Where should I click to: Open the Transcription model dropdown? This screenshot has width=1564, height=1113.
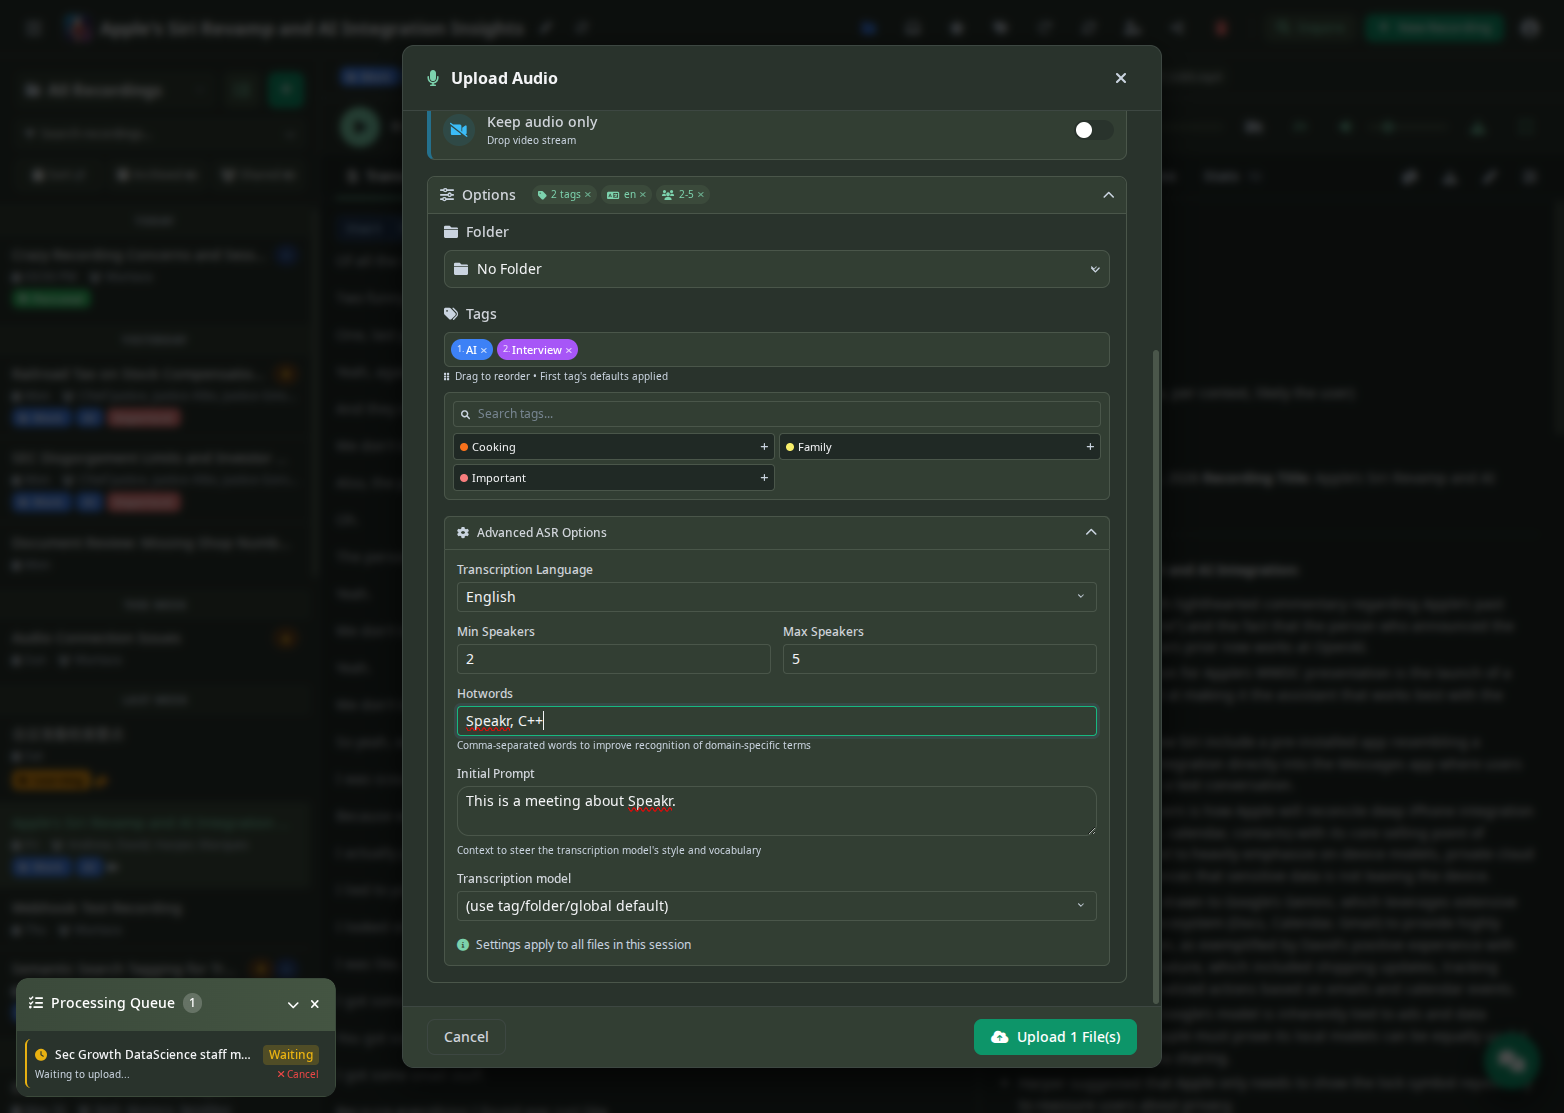click(x=777, y=906)
